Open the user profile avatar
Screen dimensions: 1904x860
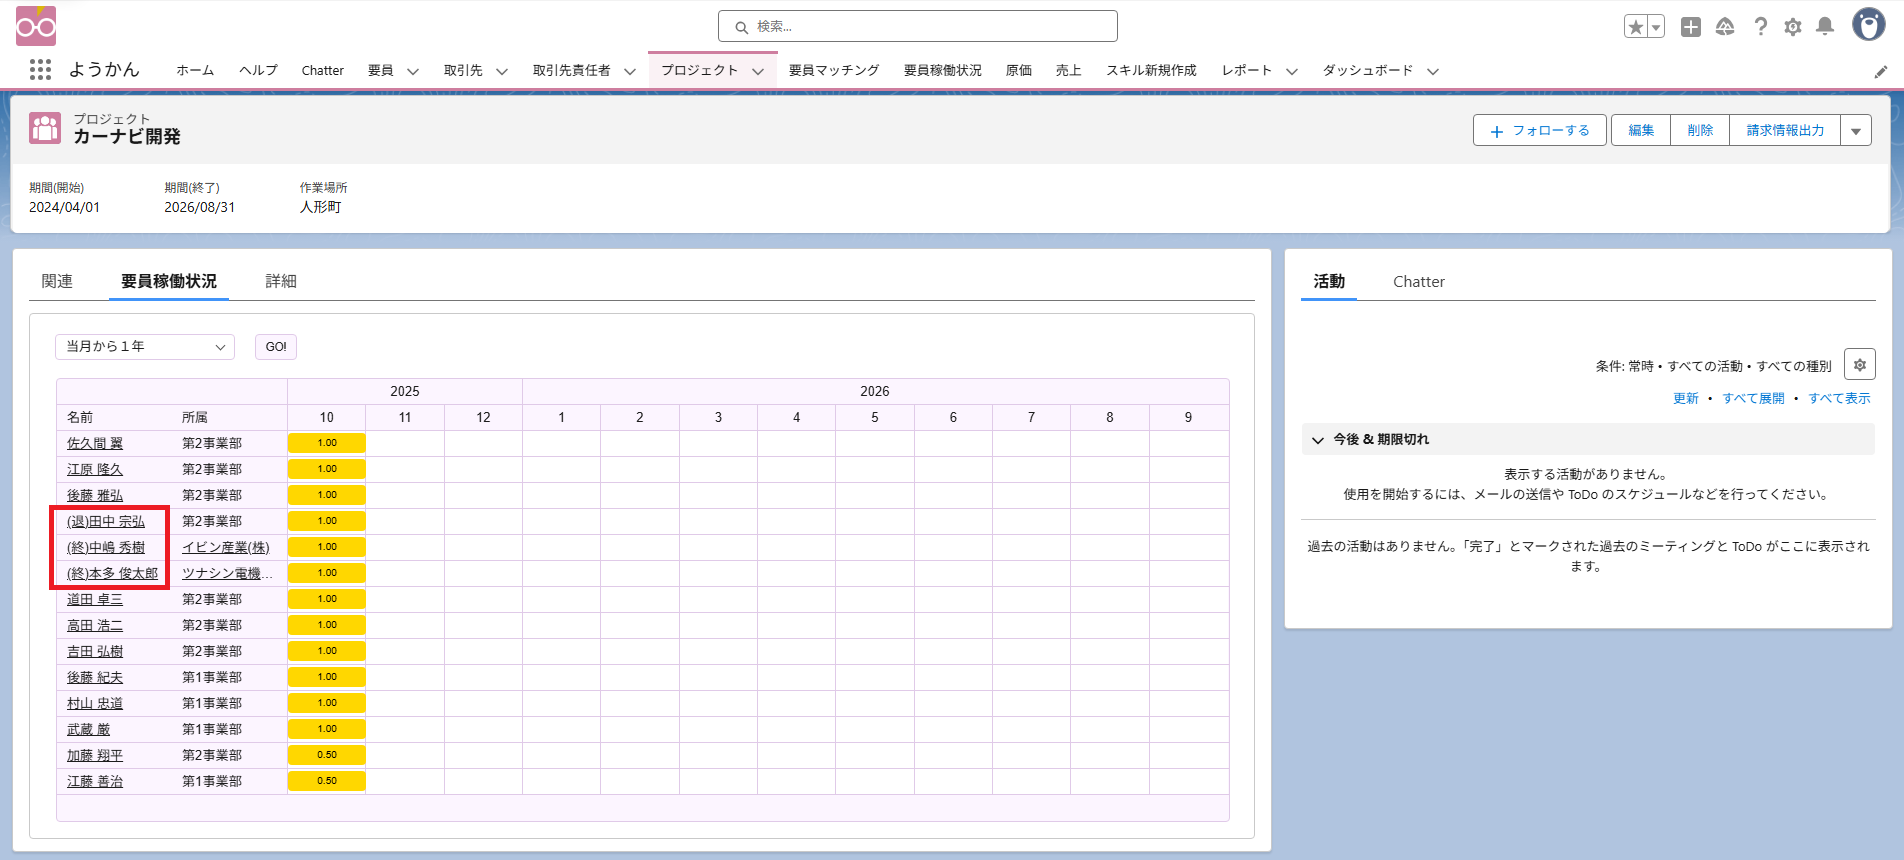(x=1868, y=25)
